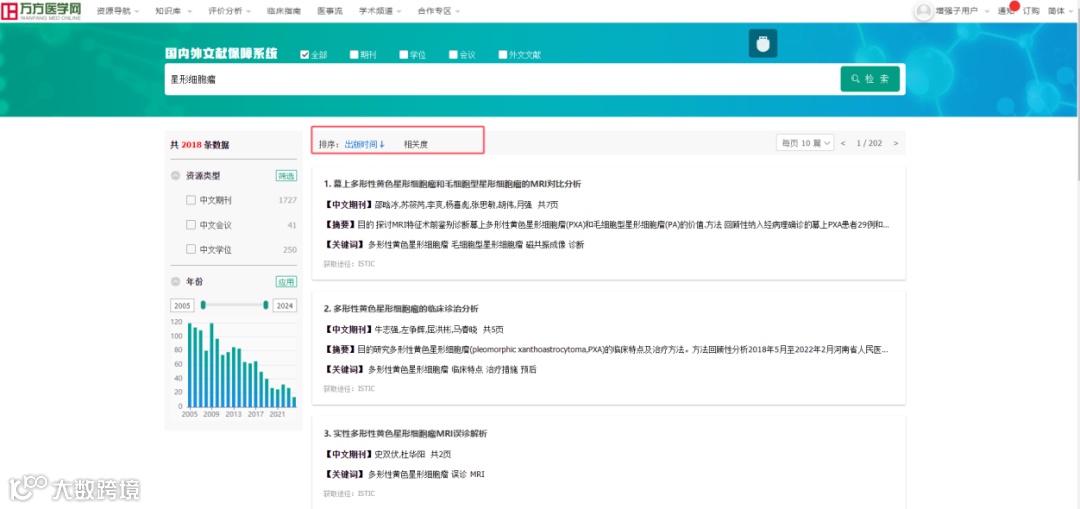1080x509 pixels.
Task: Click the 万方医学网 logo
Action: 41,11
